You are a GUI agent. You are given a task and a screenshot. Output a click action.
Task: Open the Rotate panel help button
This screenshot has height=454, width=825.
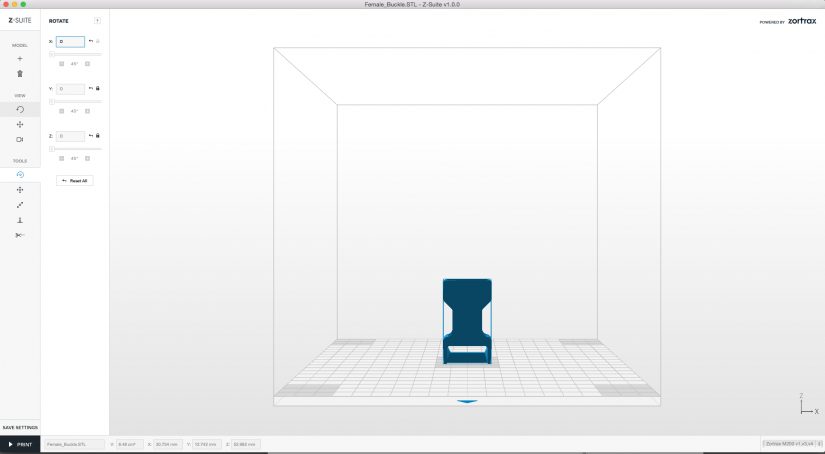pos(97,21)
